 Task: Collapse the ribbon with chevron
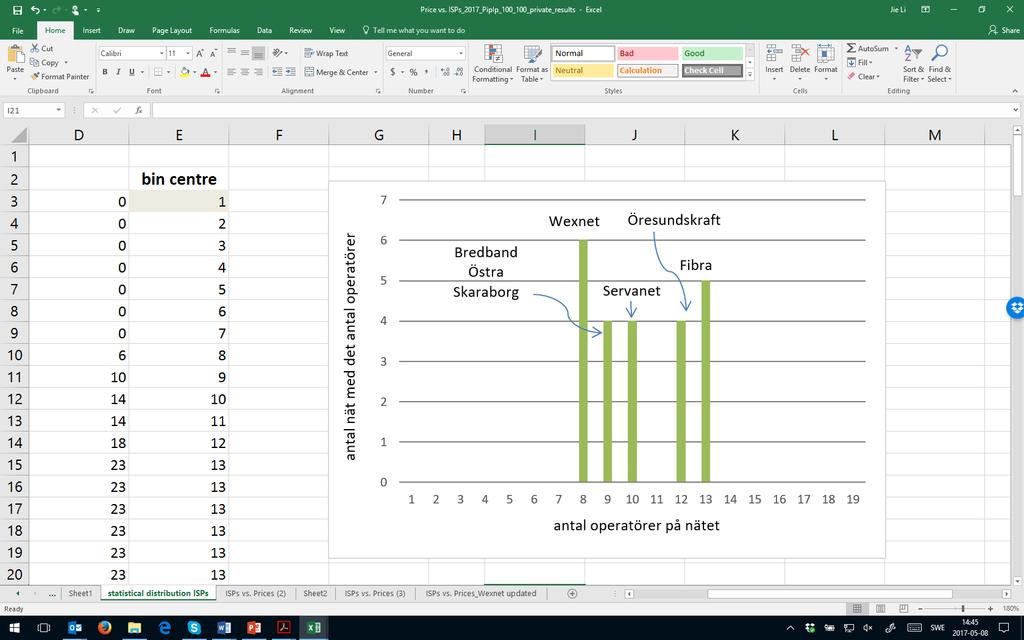point(1015,91)
